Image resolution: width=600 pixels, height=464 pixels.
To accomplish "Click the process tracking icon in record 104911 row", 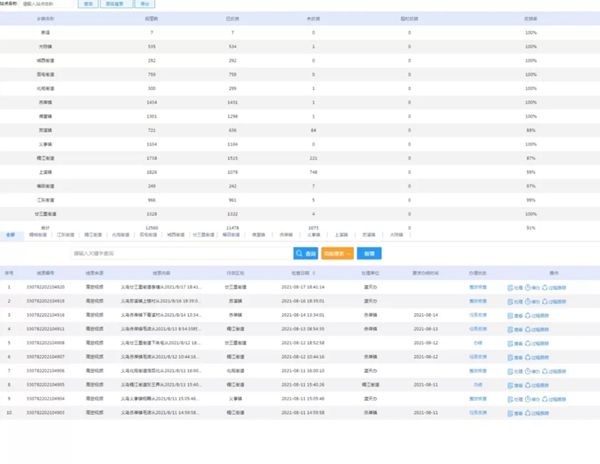I will click(x=528, y=329).
